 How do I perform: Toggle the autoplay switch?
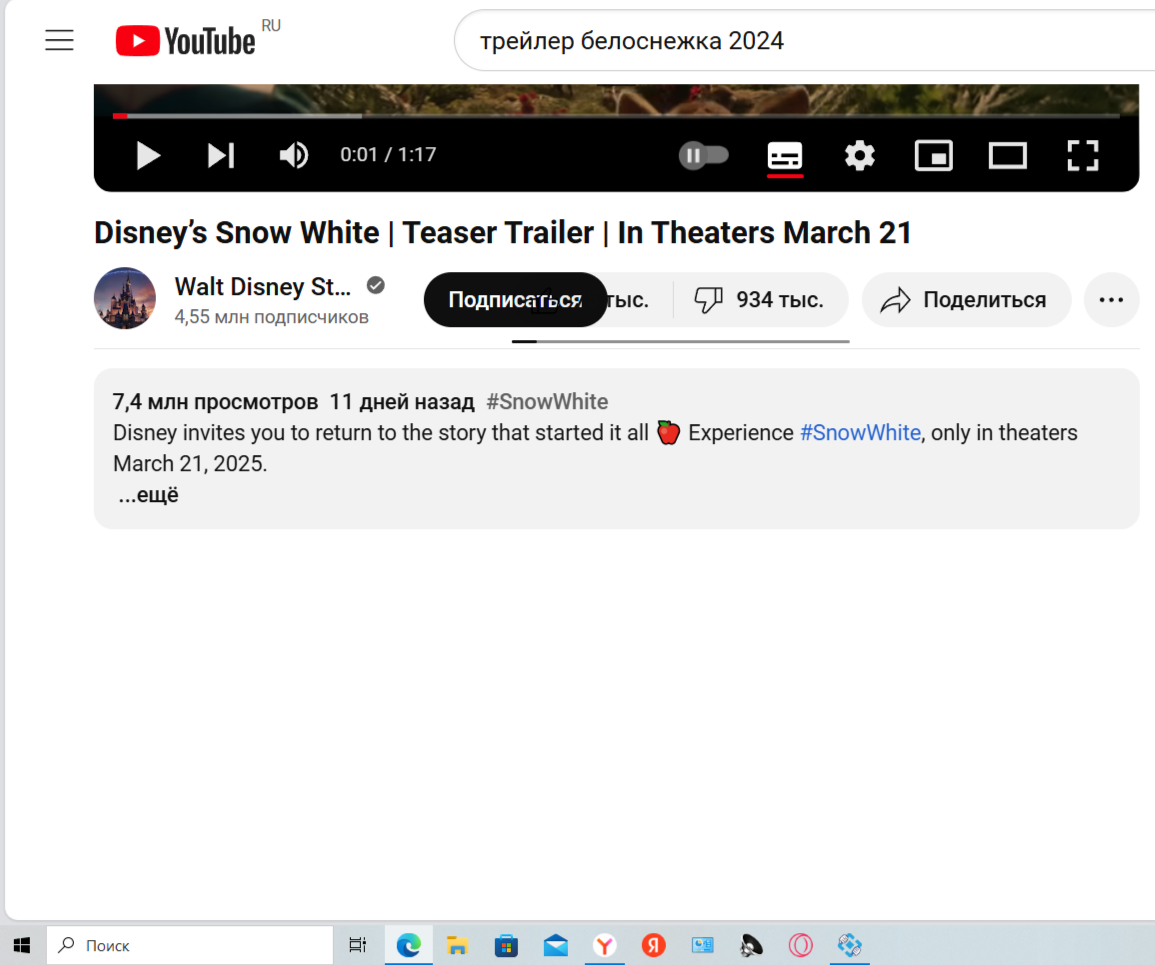[x=703, y=155]
